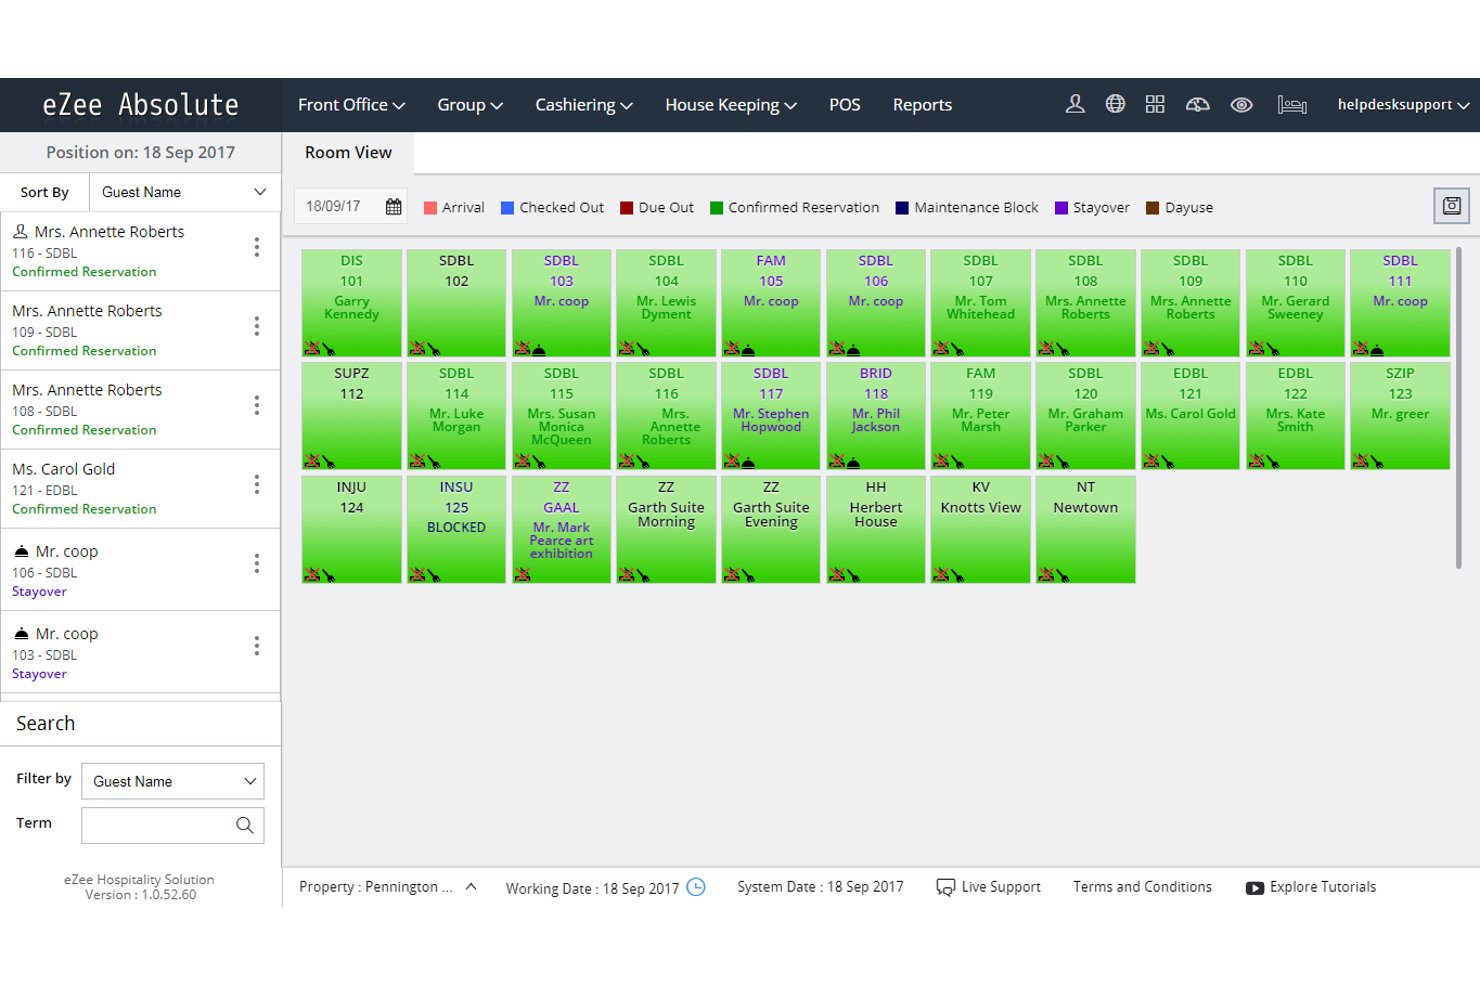The width and height of the screenshot is (1480, 987).
Task: Click the save icon at Room View right
Action: point(1452,206)
